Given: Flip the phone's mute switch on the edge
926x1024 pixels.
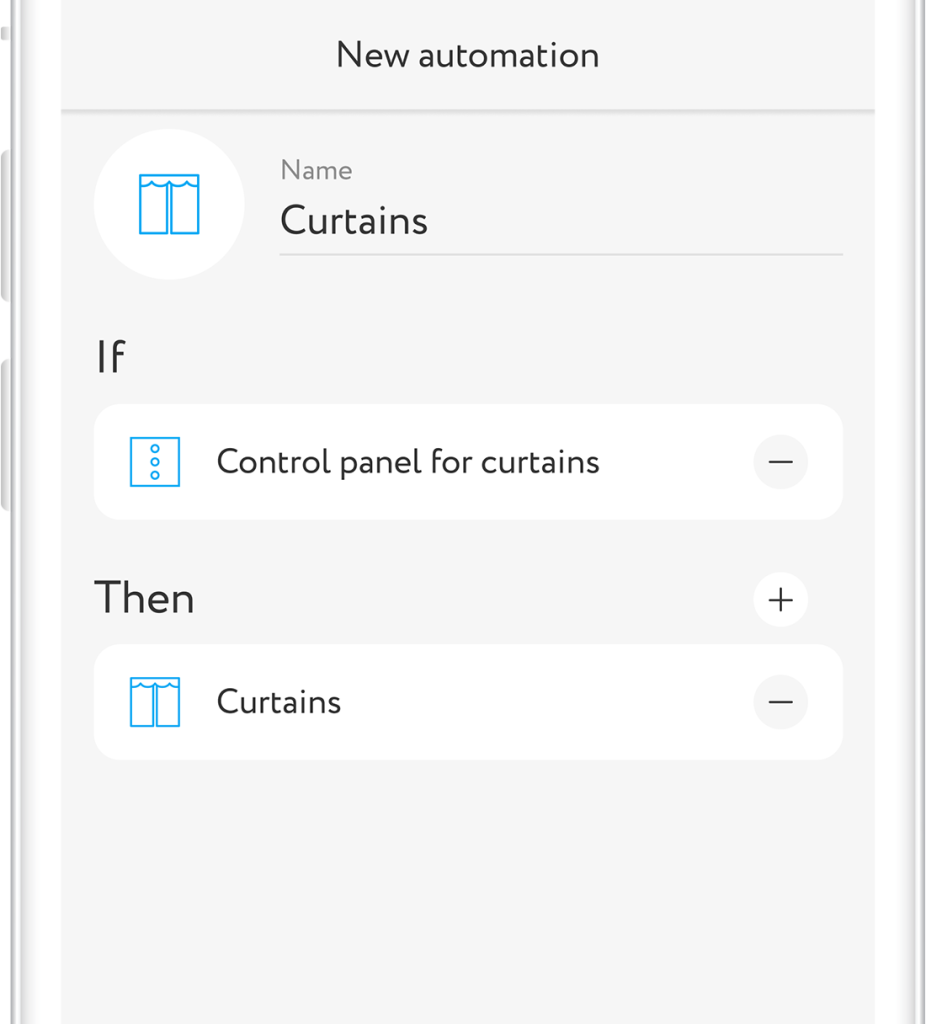Looking at the screenshot, I should [x=5, y=30].
